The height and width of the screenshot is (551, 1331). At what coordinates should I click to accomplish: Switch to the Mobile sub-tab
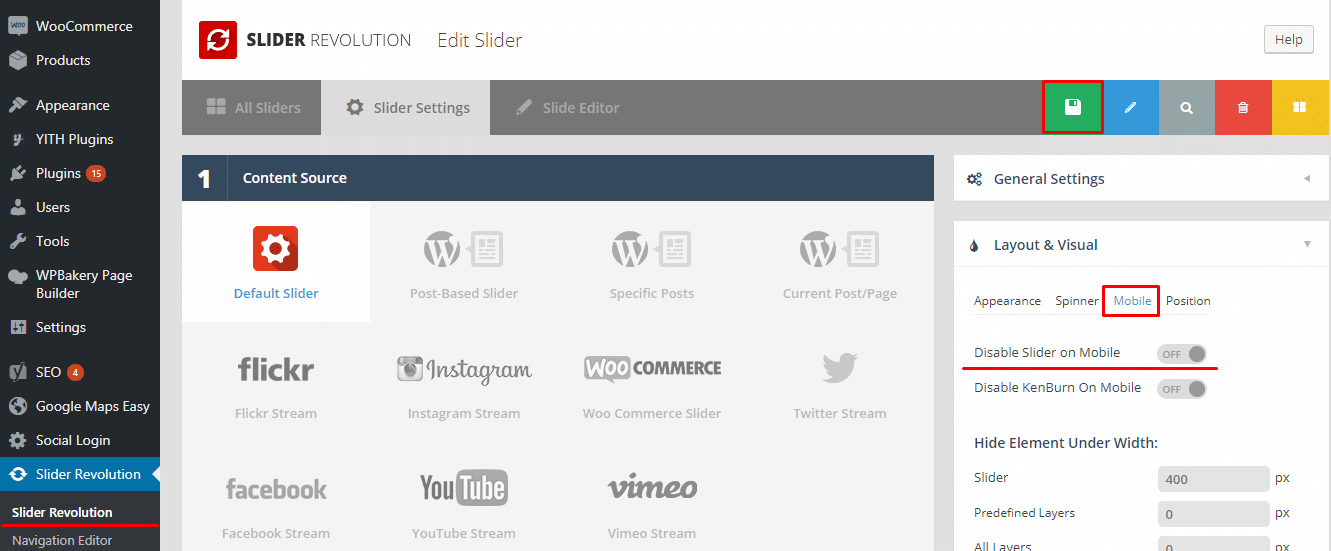pos(1132,301)
